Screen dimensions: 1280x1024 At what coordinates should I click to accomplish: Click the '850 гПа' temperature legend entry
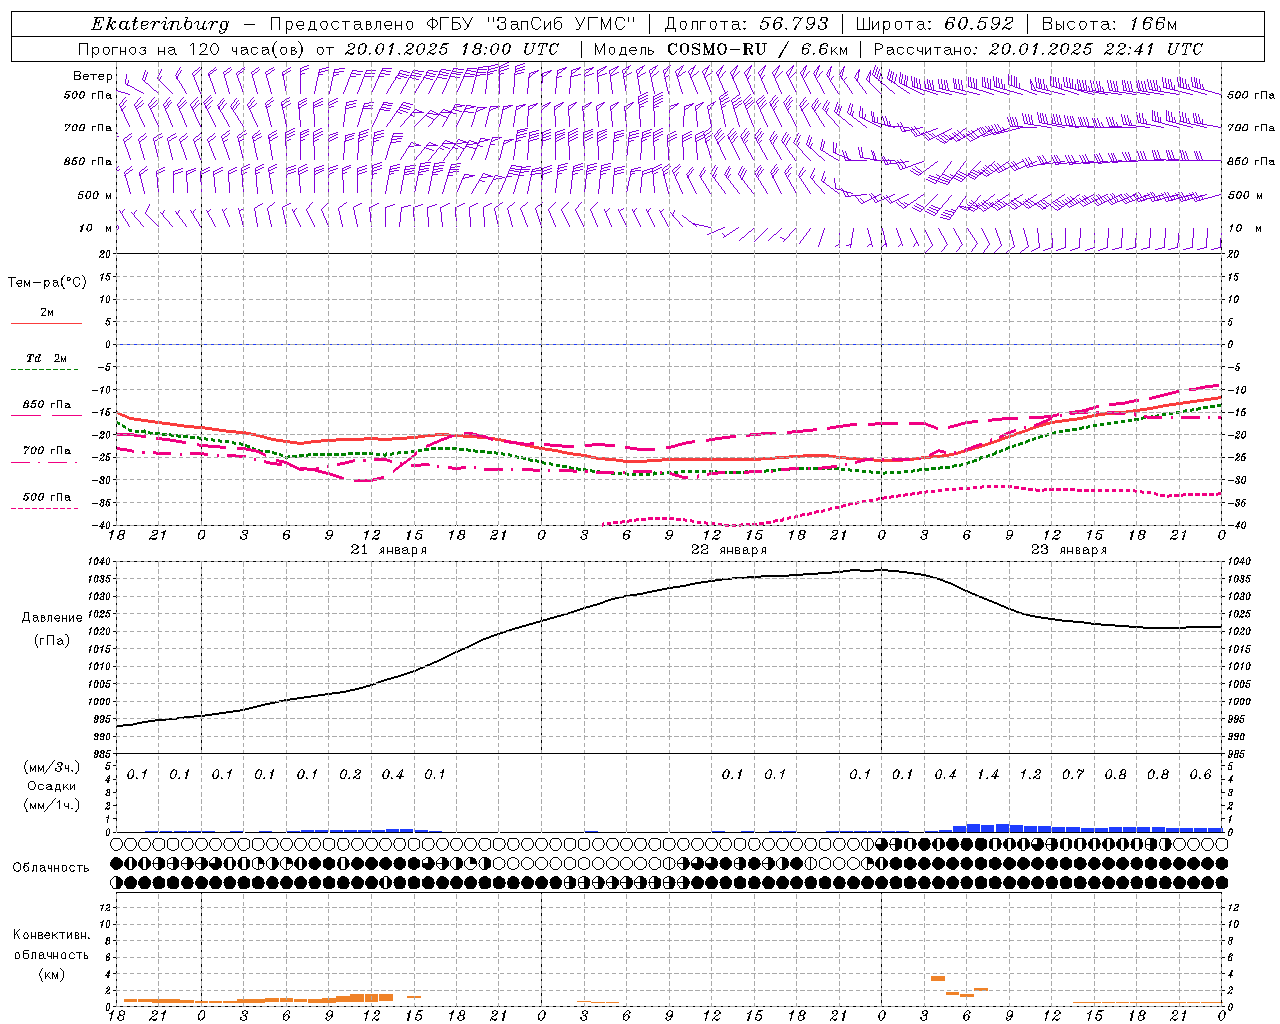pos(47,405)
